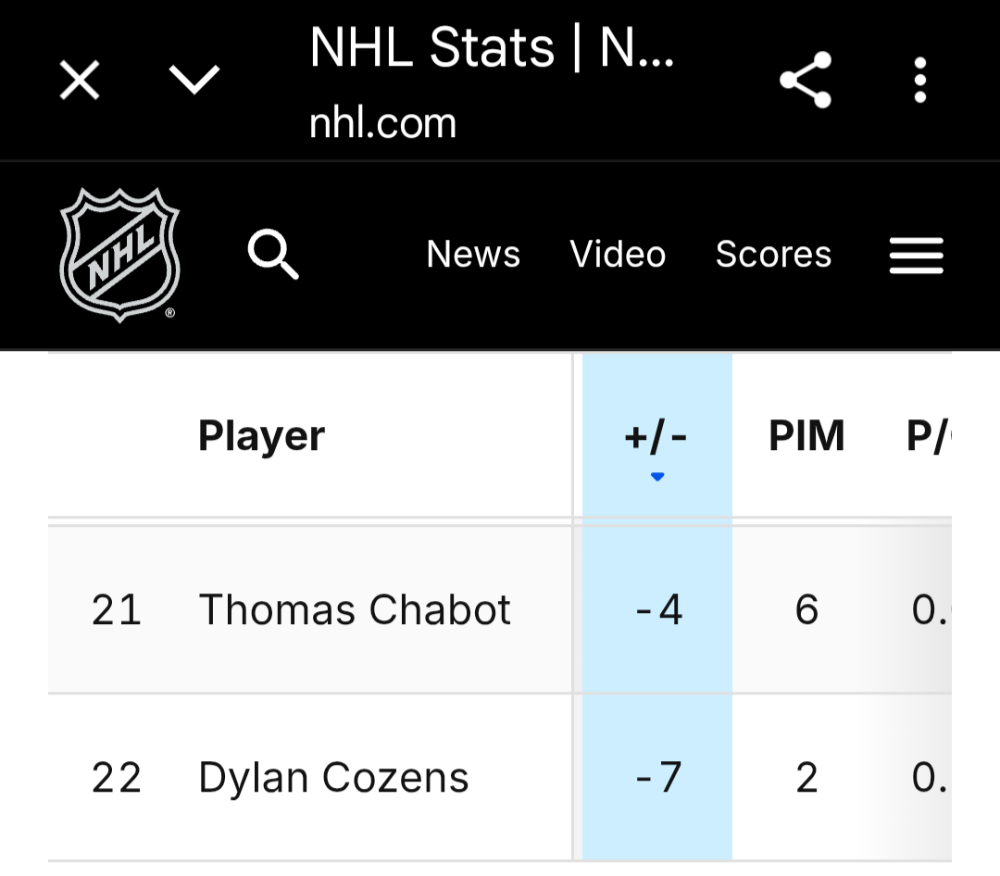Select Dylan Cozens' PIM value 2
The height and width of the screenshot is (876, 1000).
click(x=807, y=778)
